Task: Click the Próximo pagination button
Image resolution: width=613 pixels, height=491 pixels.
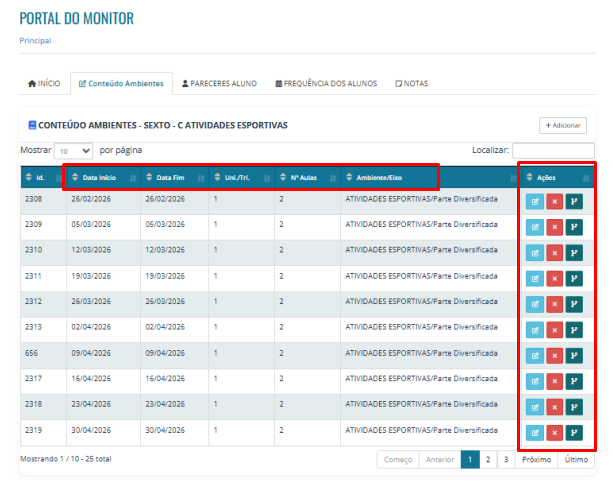Action: pyautogui.click(x=536, y=459)
